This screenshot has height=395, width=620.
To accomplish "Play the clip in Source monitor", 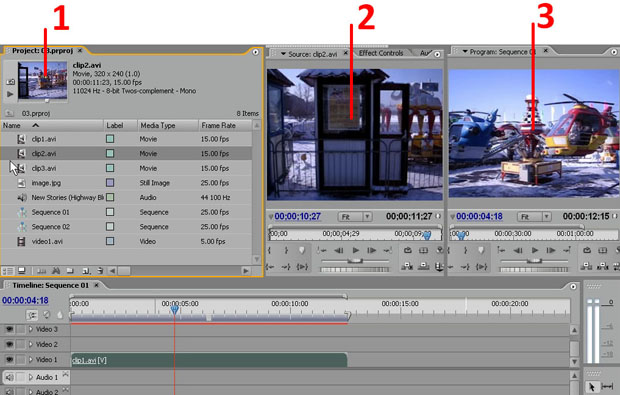I will pyautogui.click(x=355, y=250).
